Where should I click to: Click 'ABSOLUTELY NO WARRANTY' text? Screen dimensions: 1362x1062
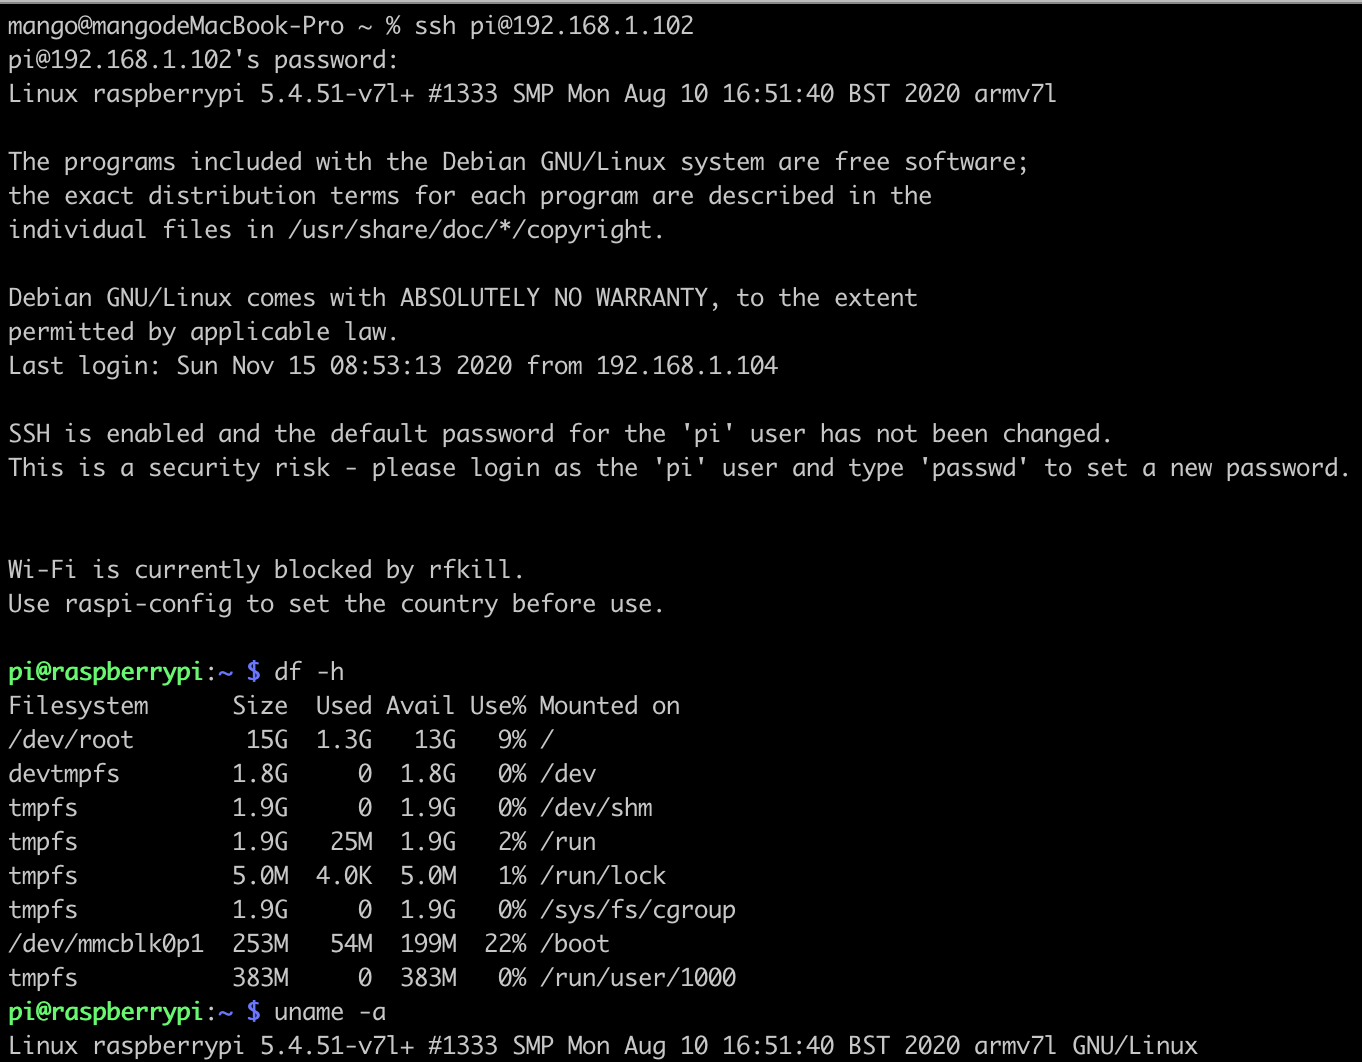click(x=554, y=298)
